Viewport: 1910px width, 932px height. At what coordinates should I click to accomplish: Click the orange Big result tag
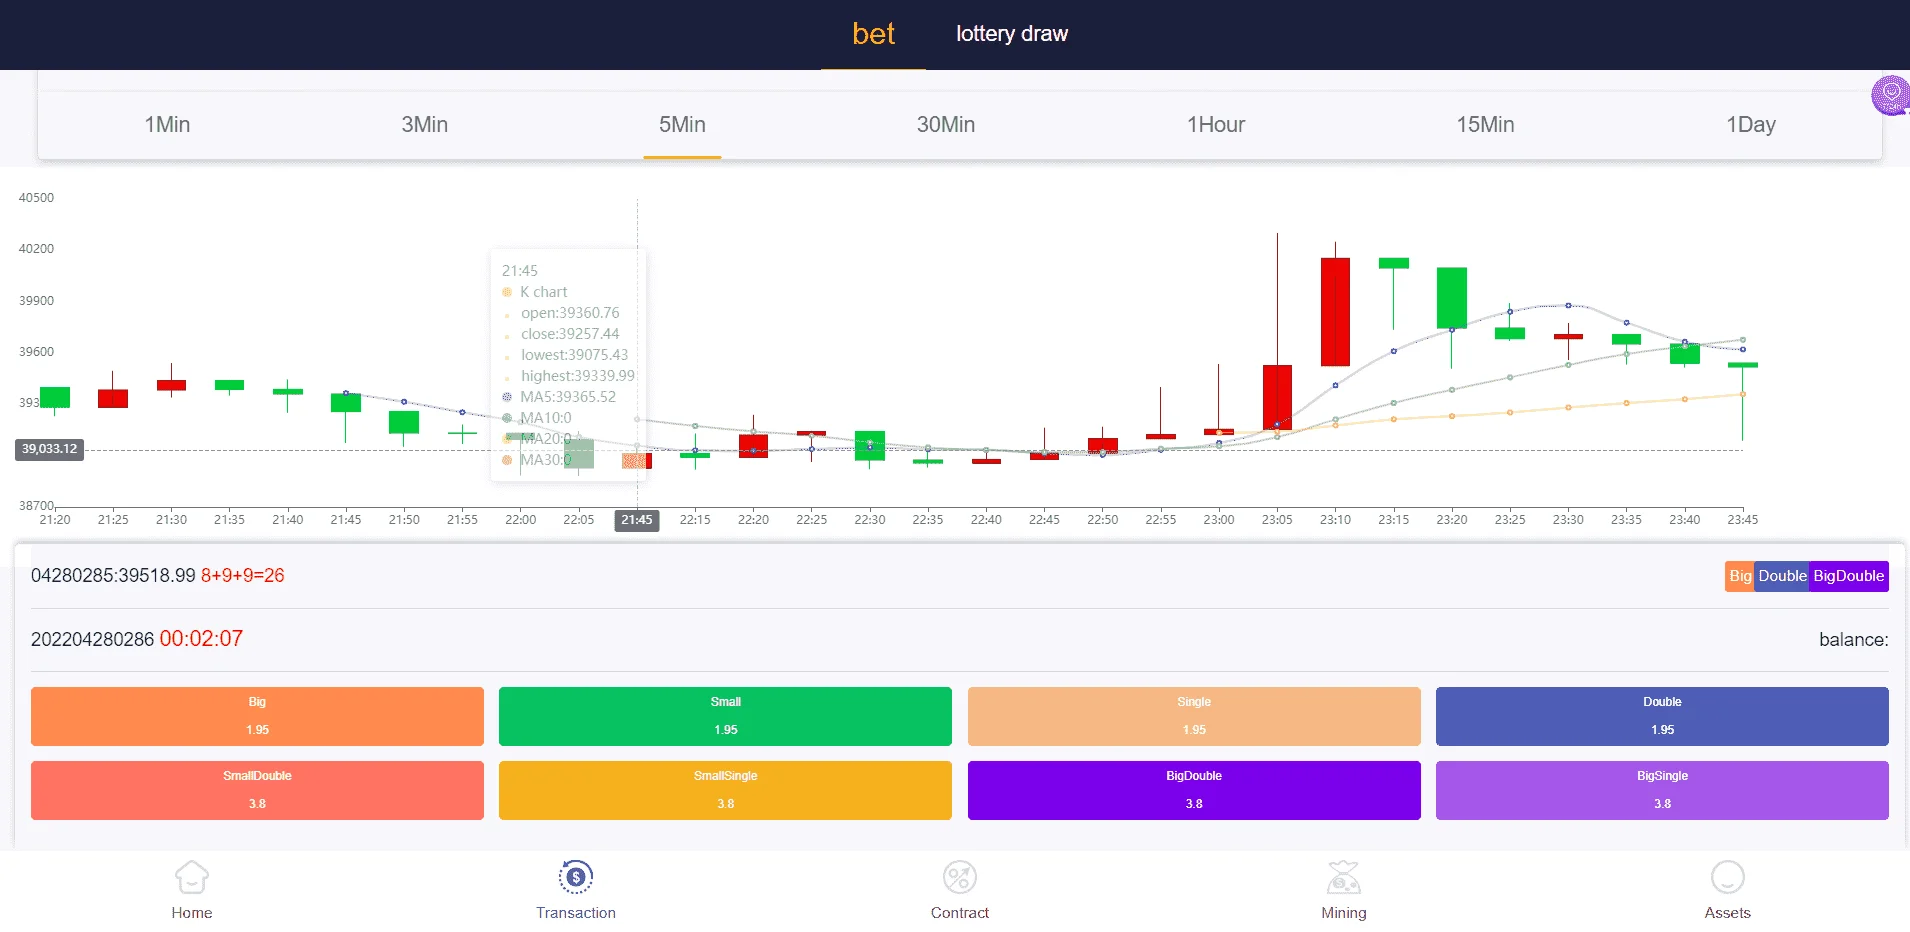coord(1740,576)
